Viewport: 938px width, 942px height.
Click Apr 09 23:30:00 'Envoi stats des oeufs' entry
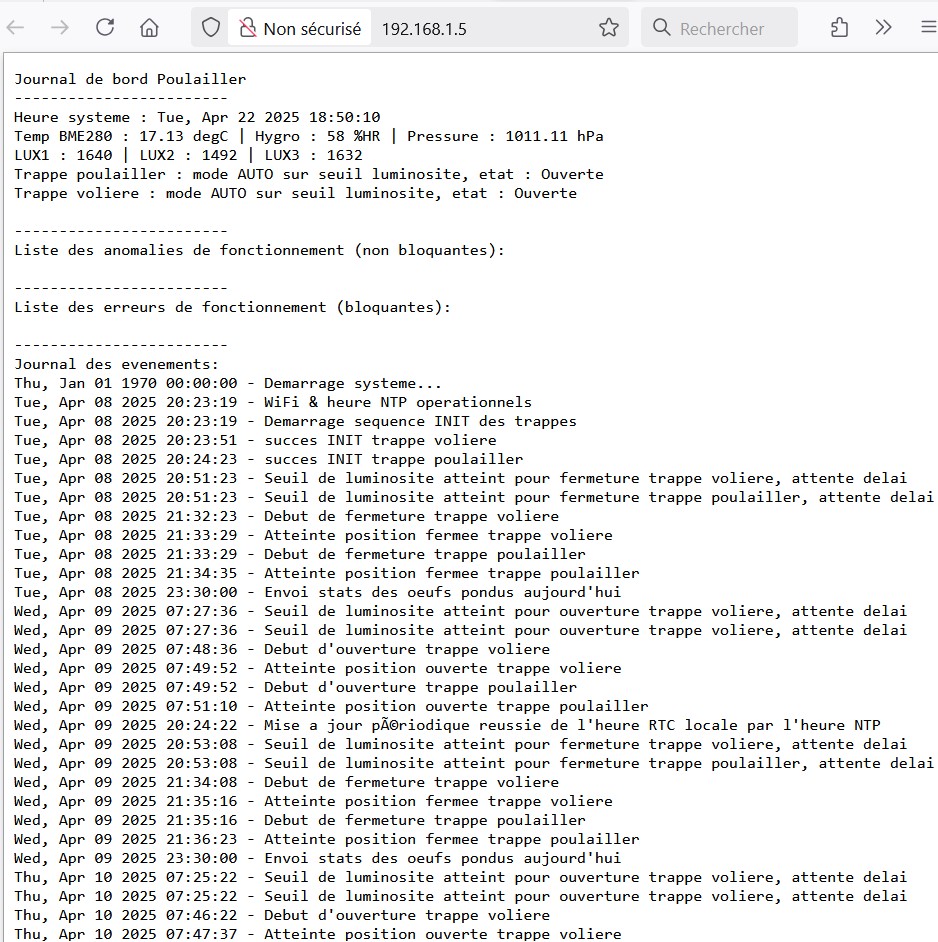point(318,858)
